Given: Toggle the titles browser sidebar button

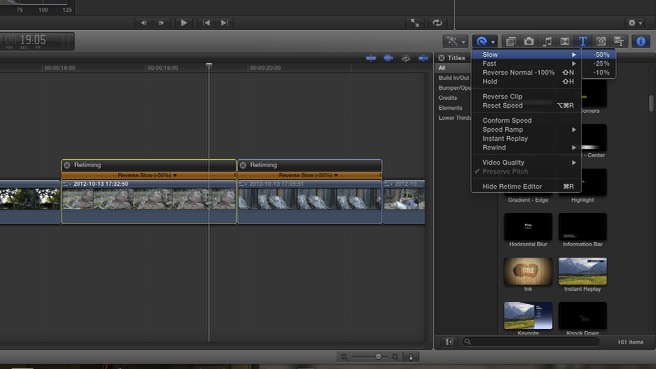Looking at the screenshot, I should click(449, 342).
